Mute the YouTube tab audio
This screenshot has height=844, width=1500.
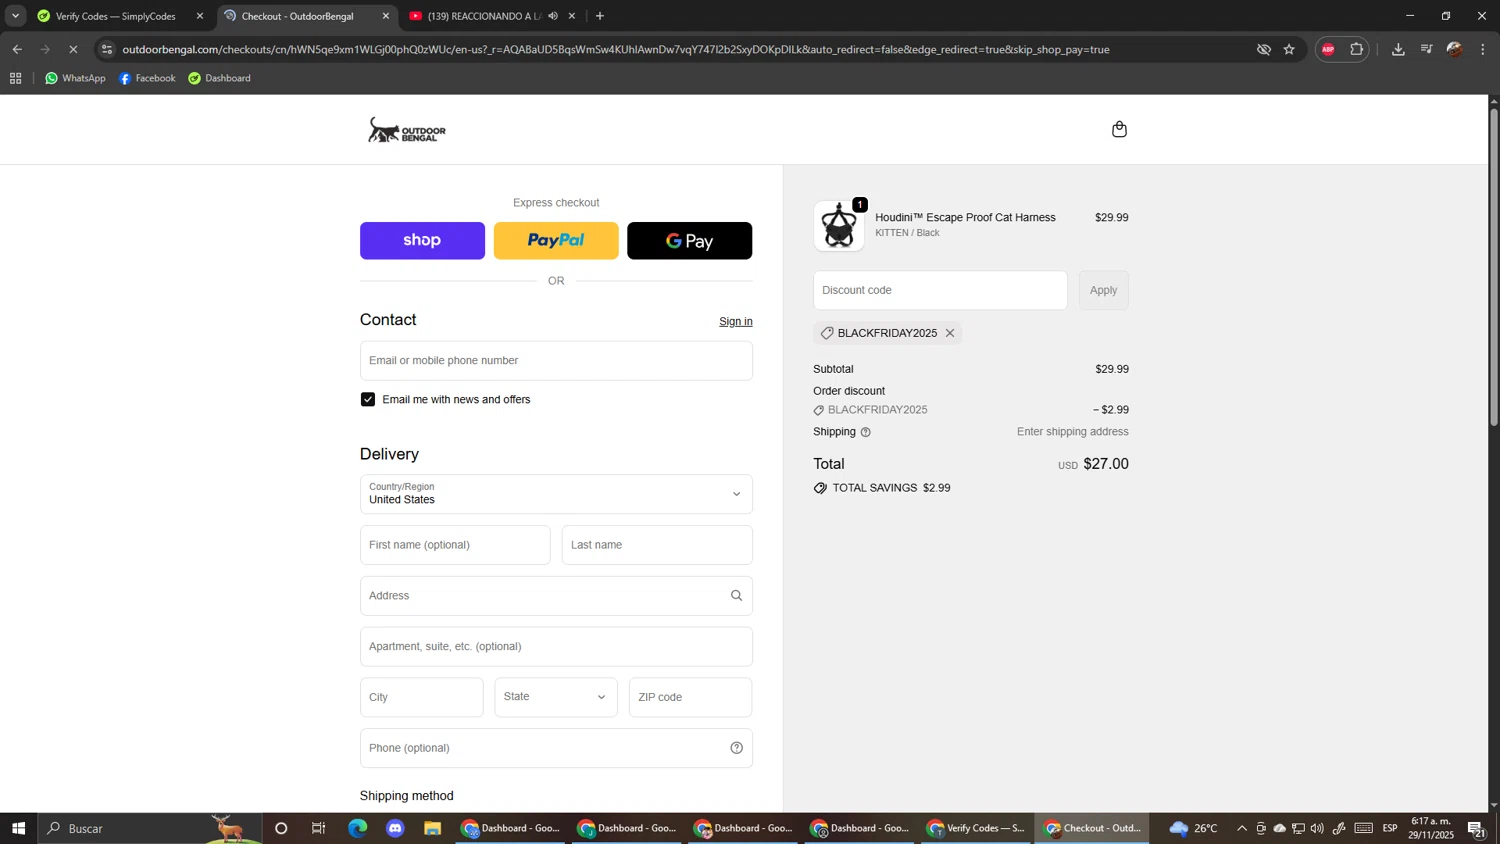click(553, 16)
